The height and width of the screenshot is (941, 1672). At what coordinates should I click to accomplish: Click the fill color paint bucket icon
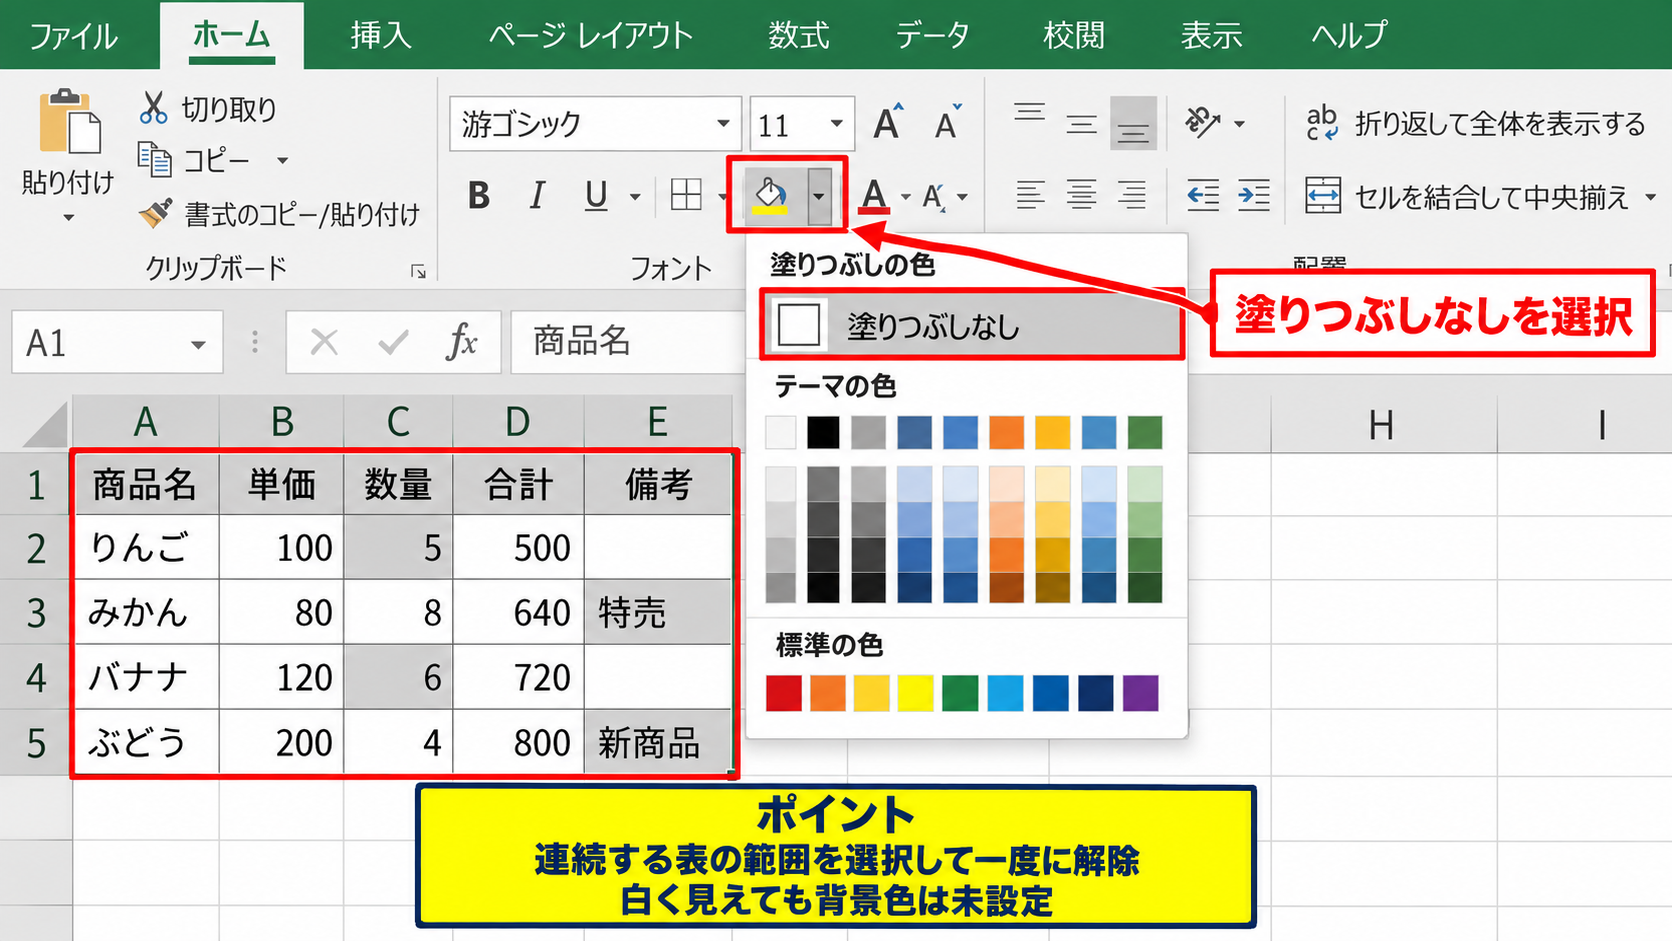point(769,196)
